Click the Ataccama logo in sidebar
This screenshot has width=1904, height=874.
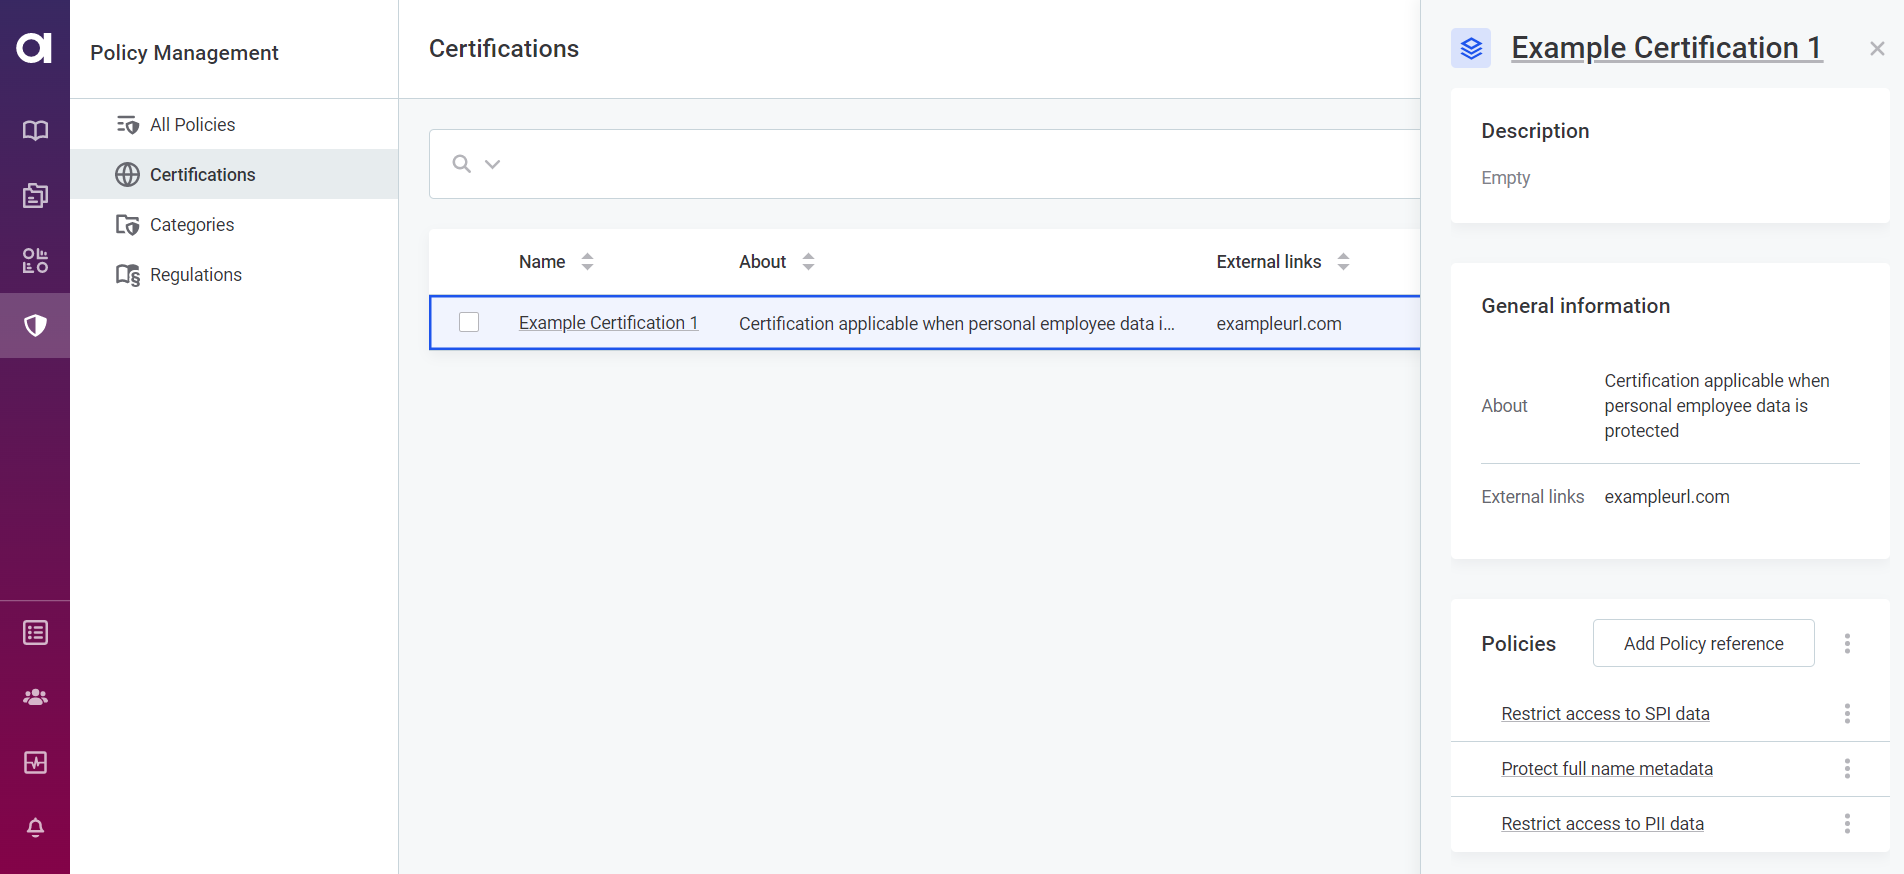[34, 48]
